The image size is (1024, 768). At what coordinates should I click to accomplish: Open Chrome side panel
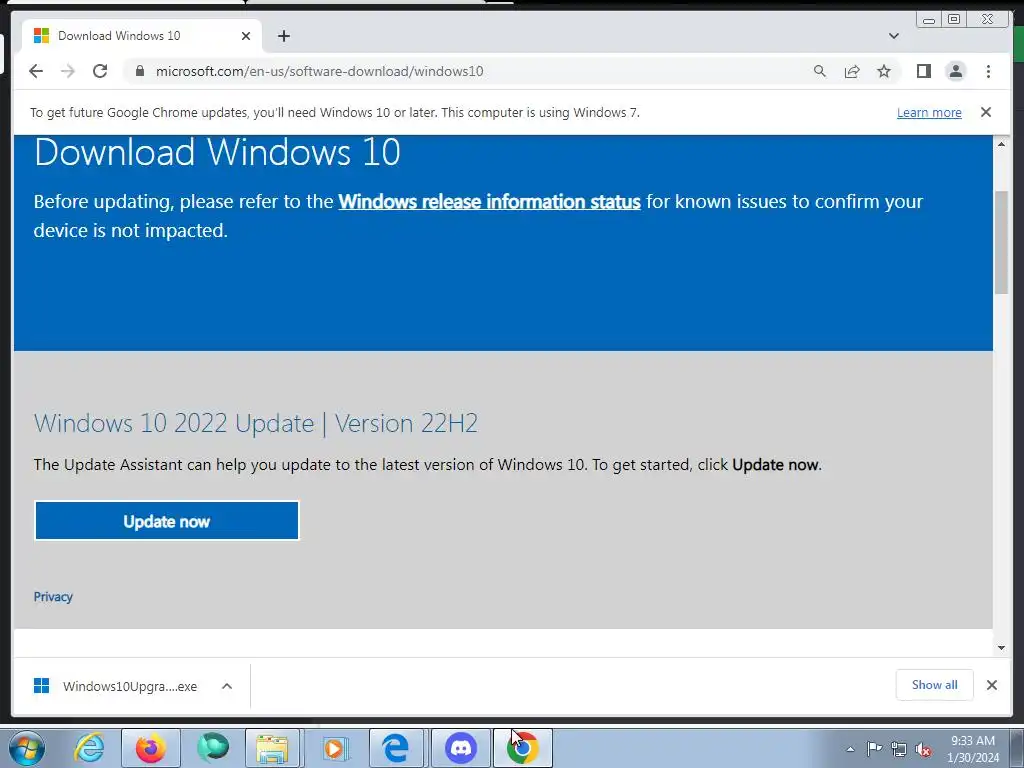point(923,71)
